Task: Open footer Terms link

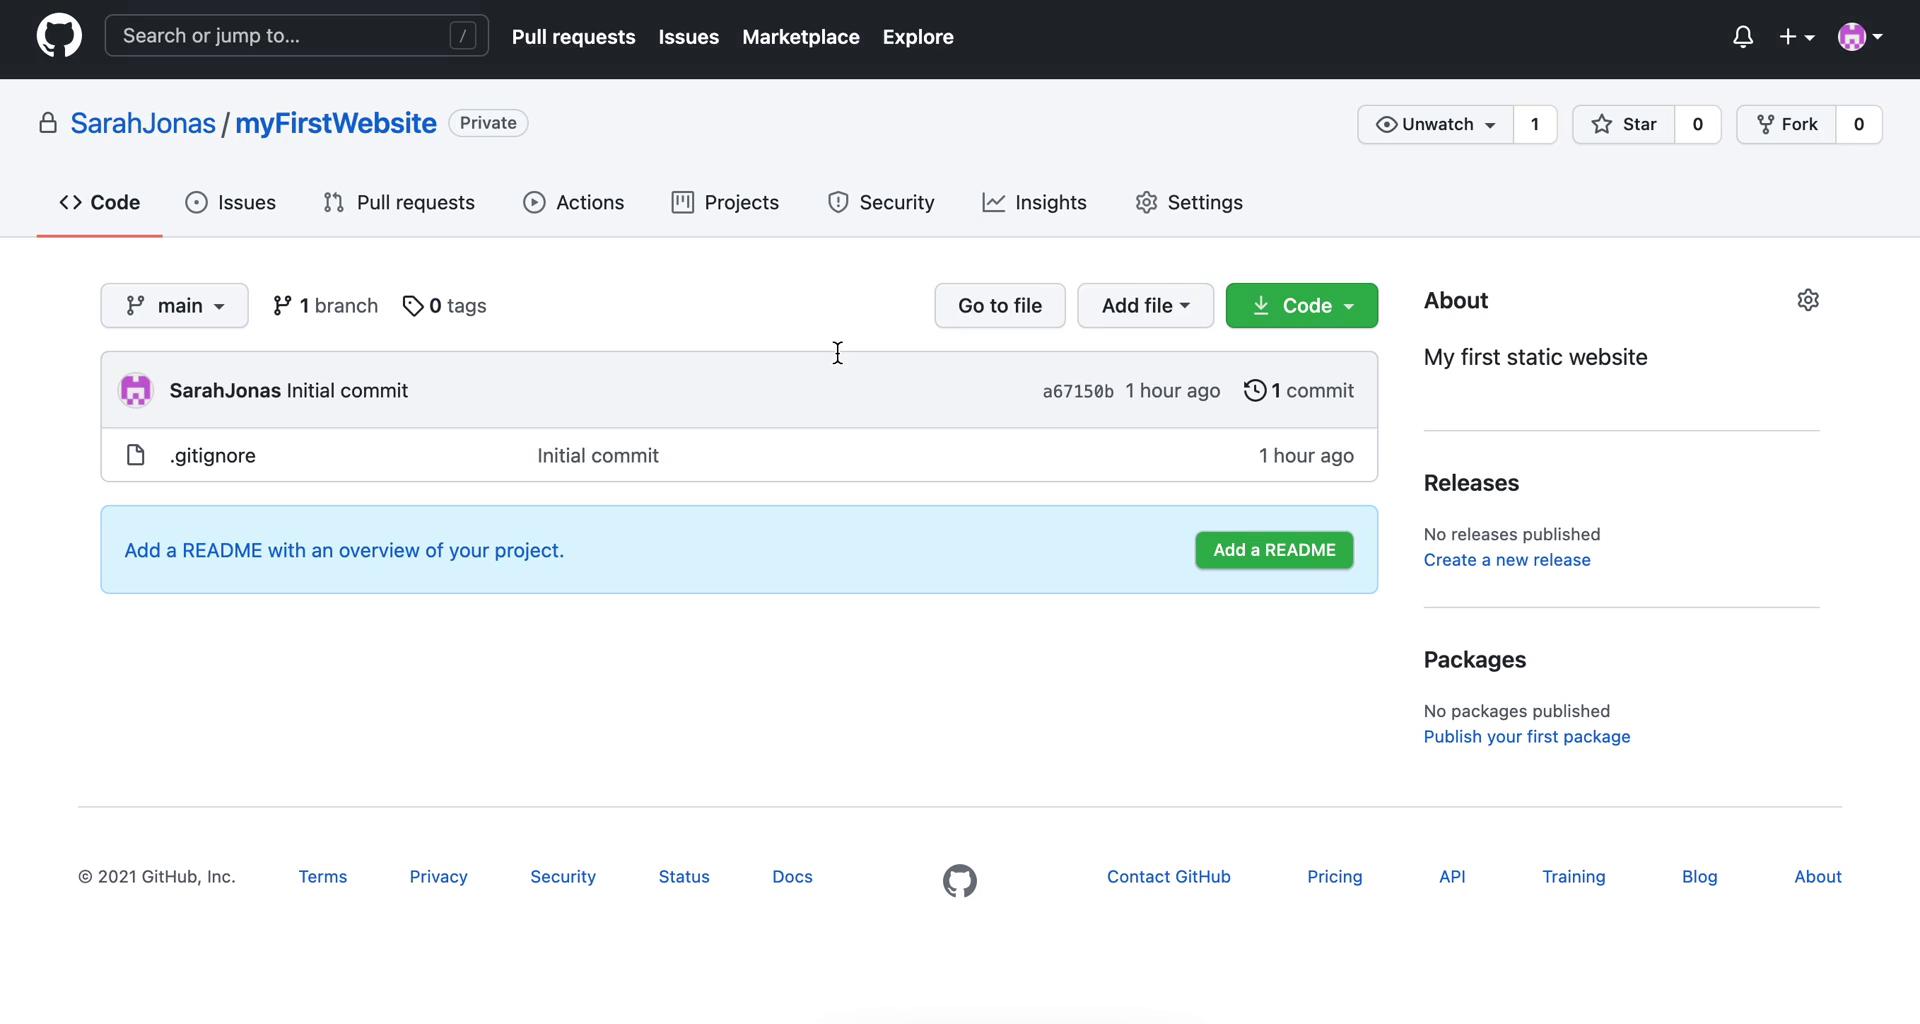Action: coord(323,876)
